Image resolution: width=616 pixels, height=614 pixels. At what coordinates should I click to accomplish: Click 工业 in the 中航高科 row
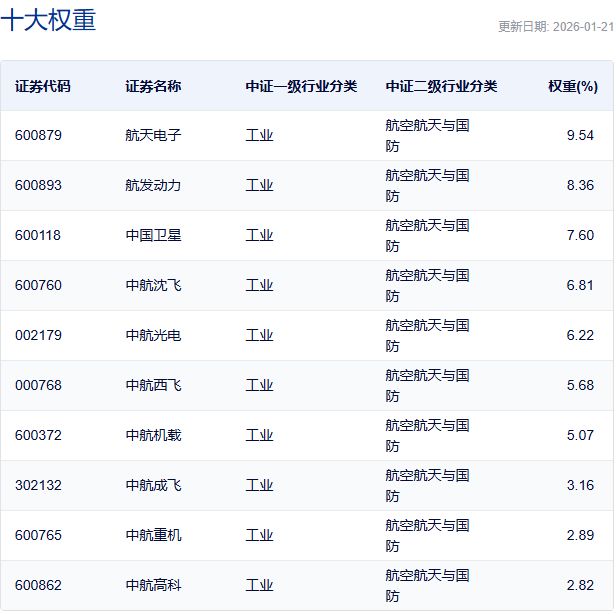pyautogui.click(x=259, y=585)
